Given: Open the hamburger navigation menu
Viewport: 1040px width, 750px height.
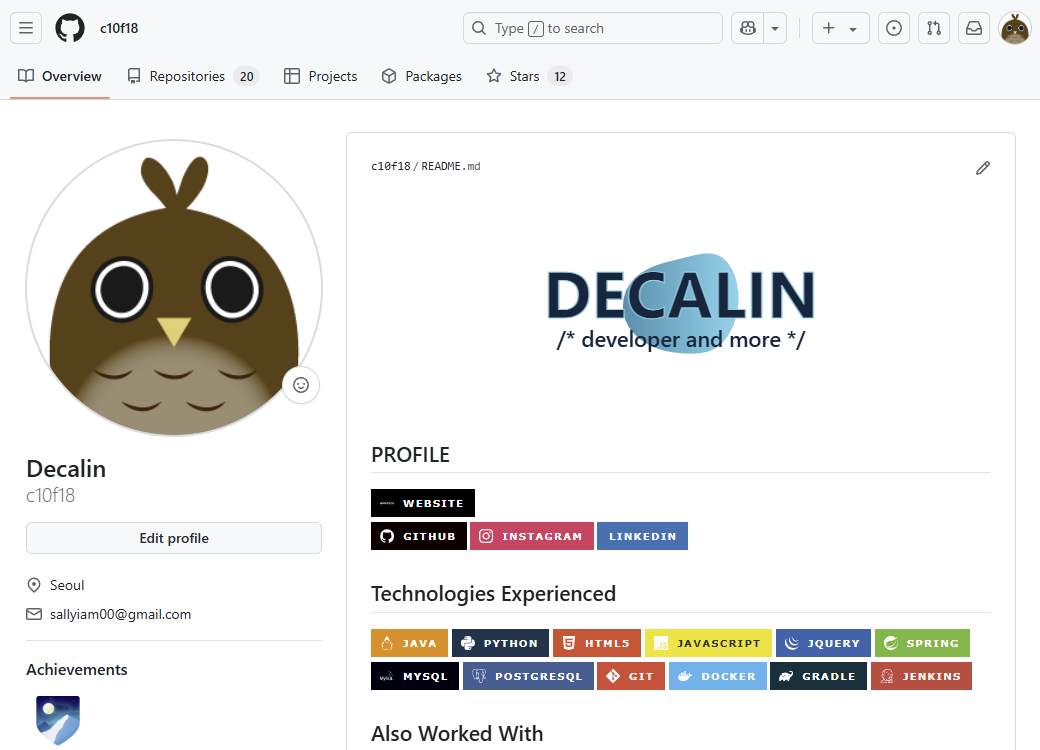Looking at the screenshot, I should coord(26,28).
